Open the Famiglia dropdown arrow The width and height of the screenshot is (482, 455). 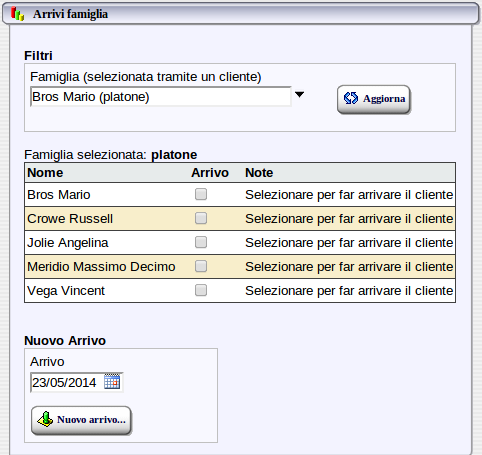tap(299, 95)
